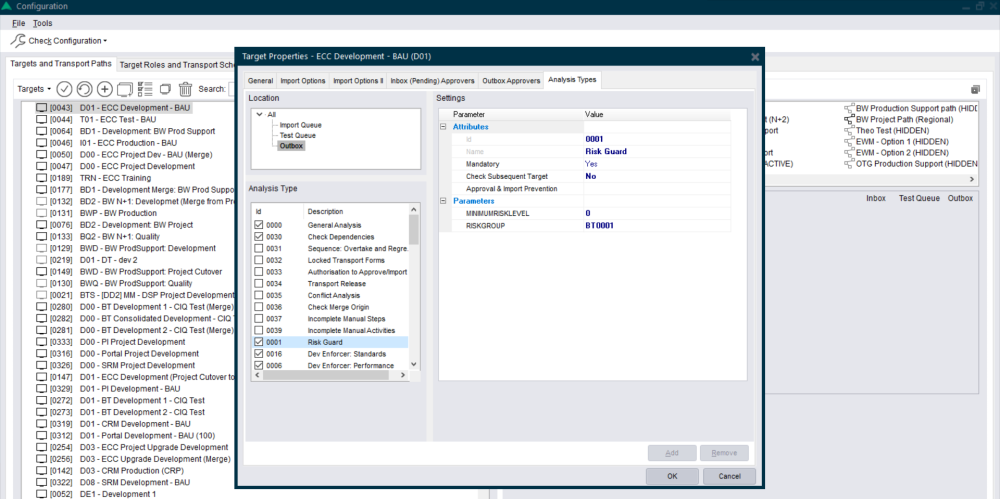Image resolution: width=1000 pixels, height=499 pixels.
Task: Switch to the Import Options tab
Action: 301,80
